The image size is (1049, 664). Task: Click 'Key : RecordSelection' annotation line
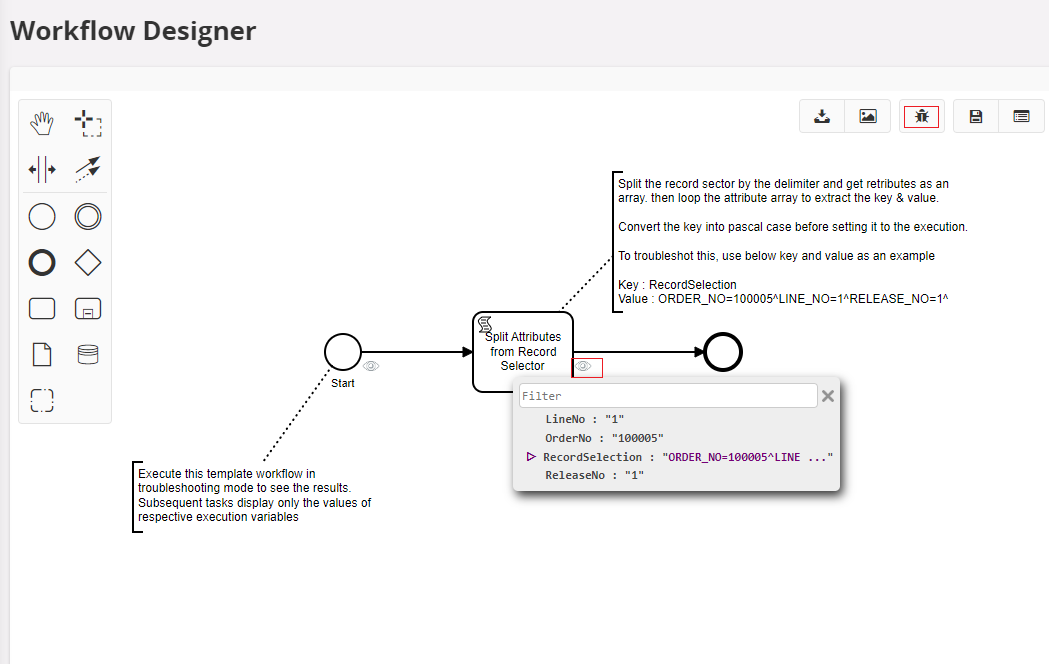tap(677, 285)
